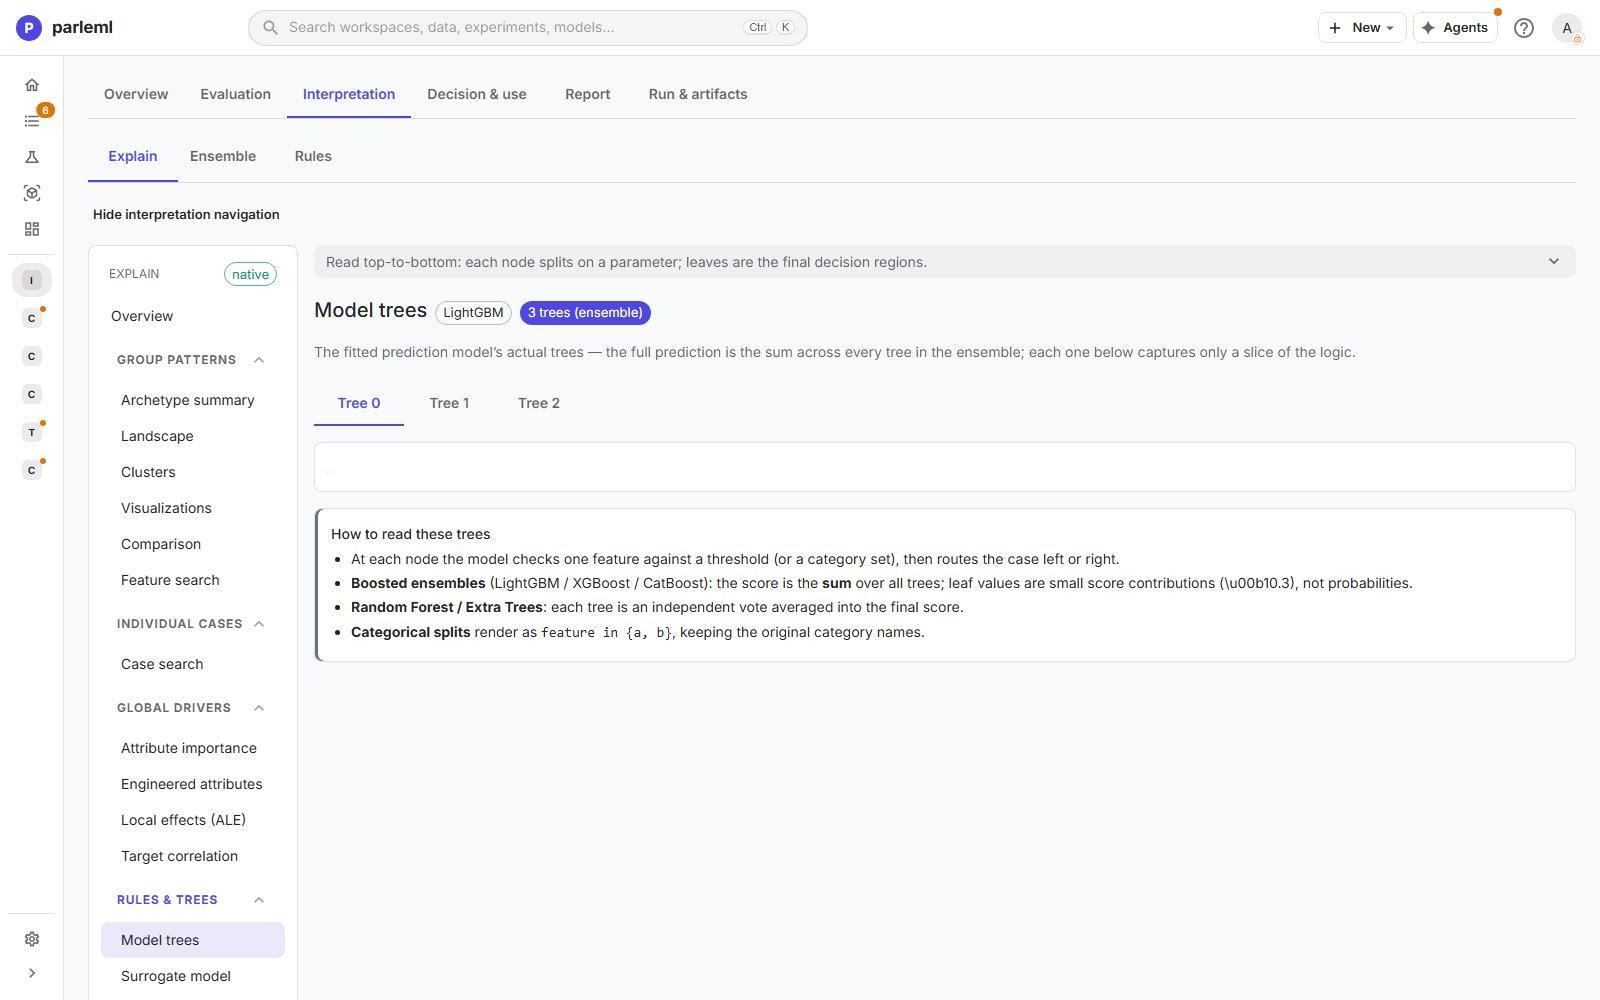The width and height of the screenshot is (1600, 1000).
Task: Open the settings gear in sidebar
Action: point(32,939)
